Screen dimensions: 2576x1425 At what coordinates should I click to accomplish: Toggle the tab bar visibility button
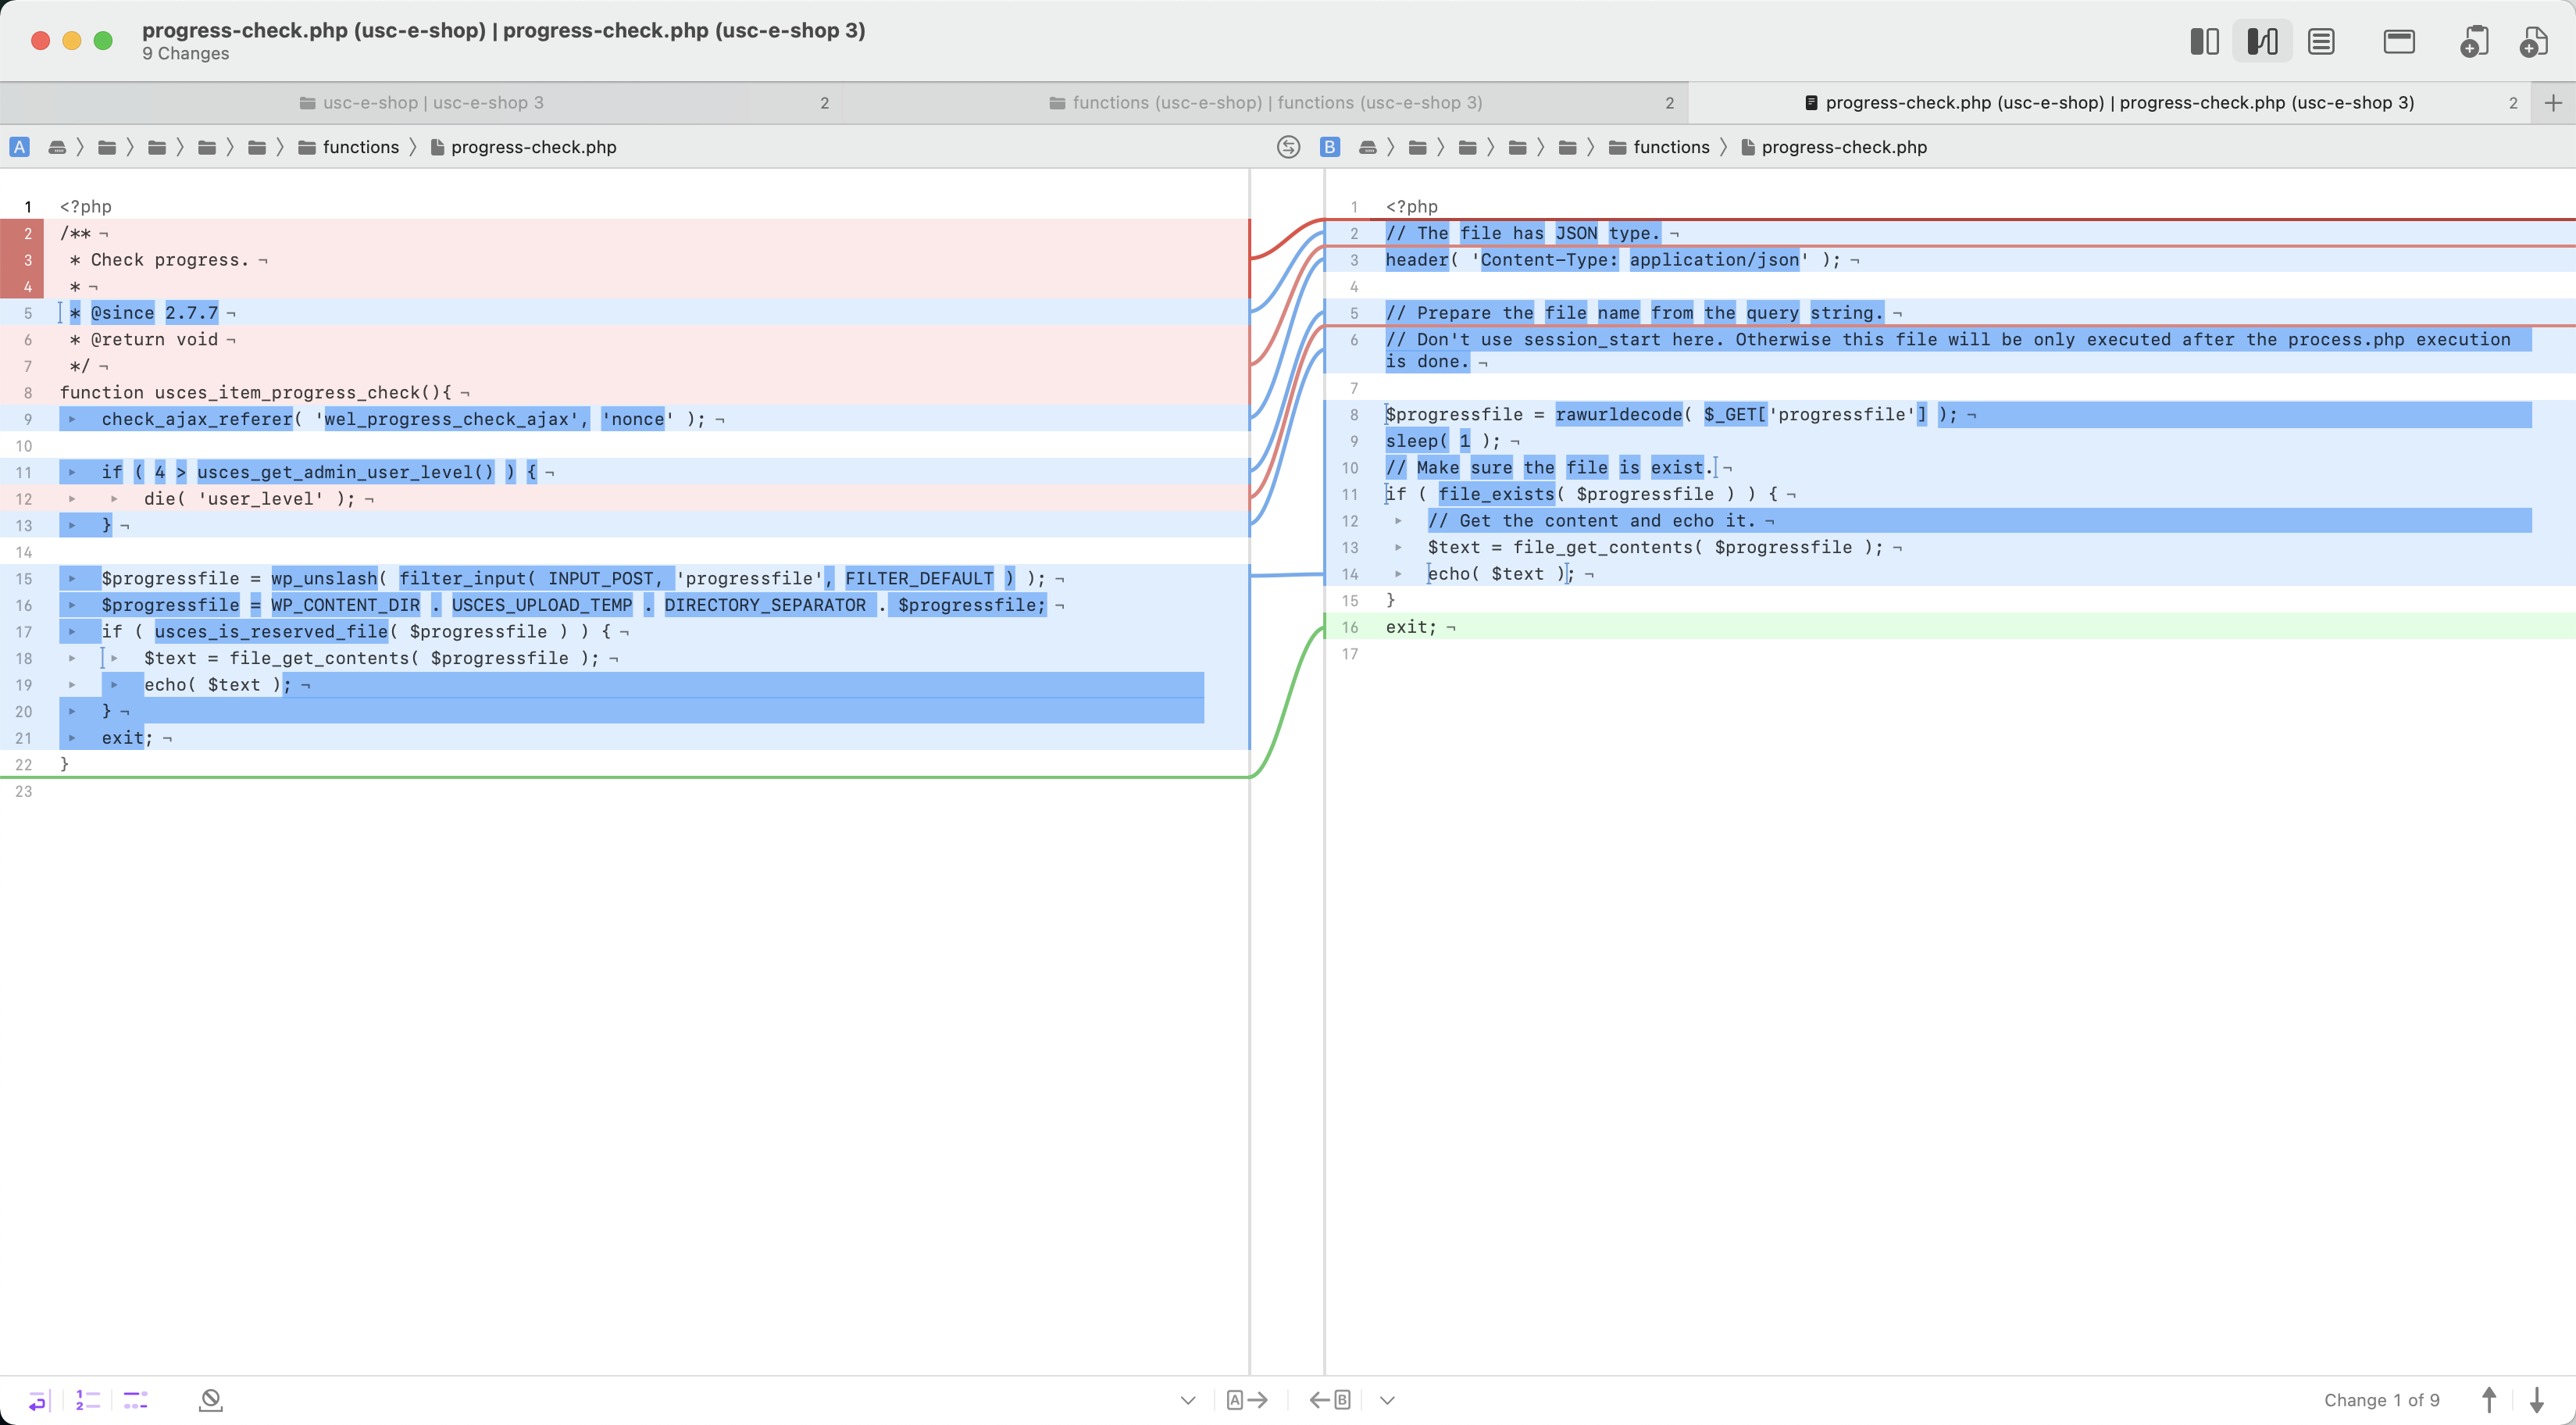tap(2398, 41)
